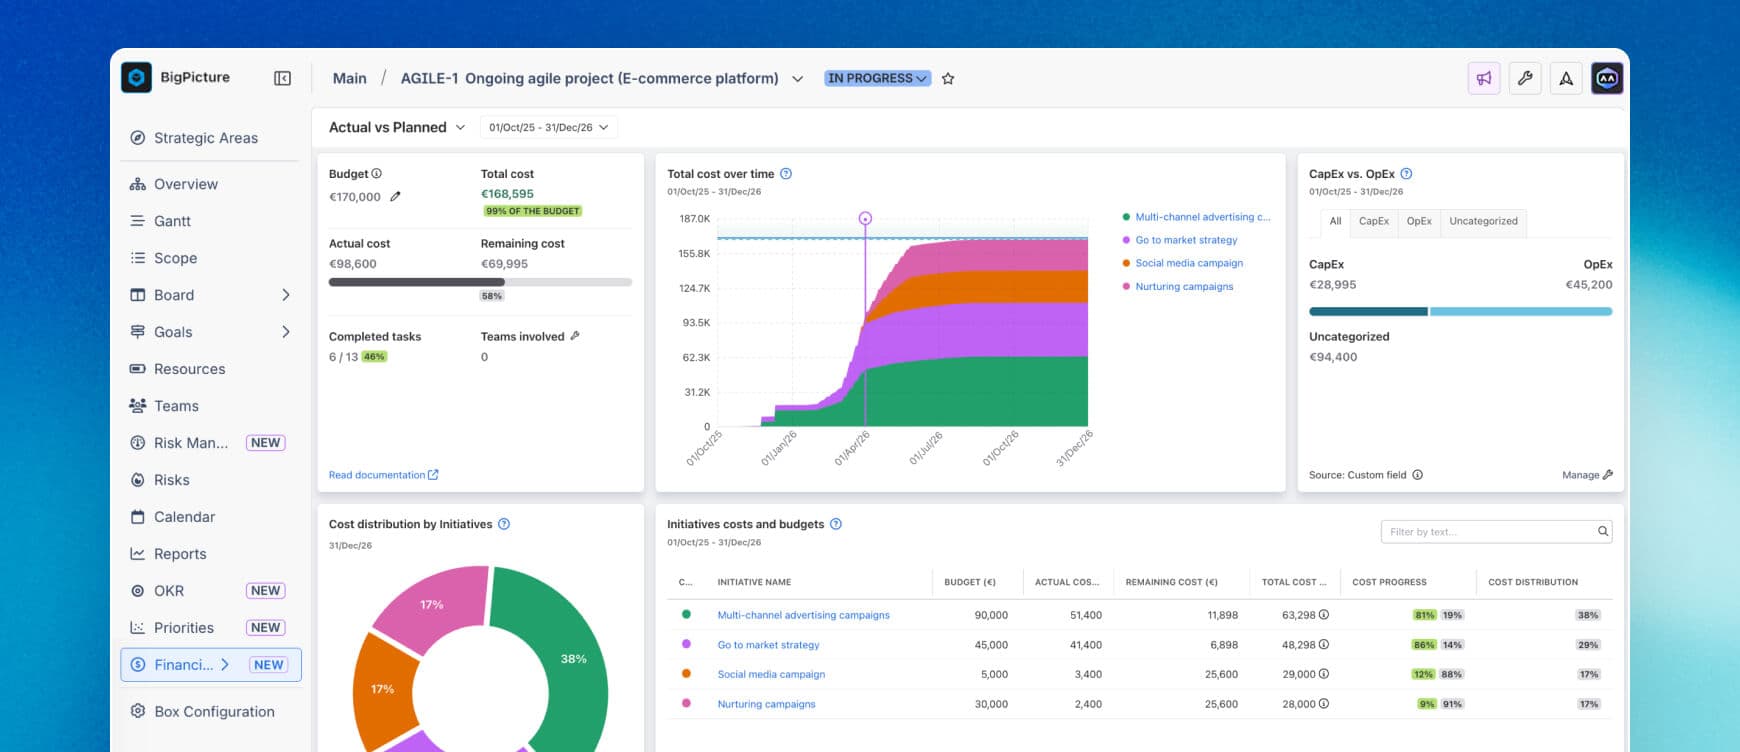Change the IN PROGRESS status dropdown
The image size is (1740, 752).
coord(878,78)
